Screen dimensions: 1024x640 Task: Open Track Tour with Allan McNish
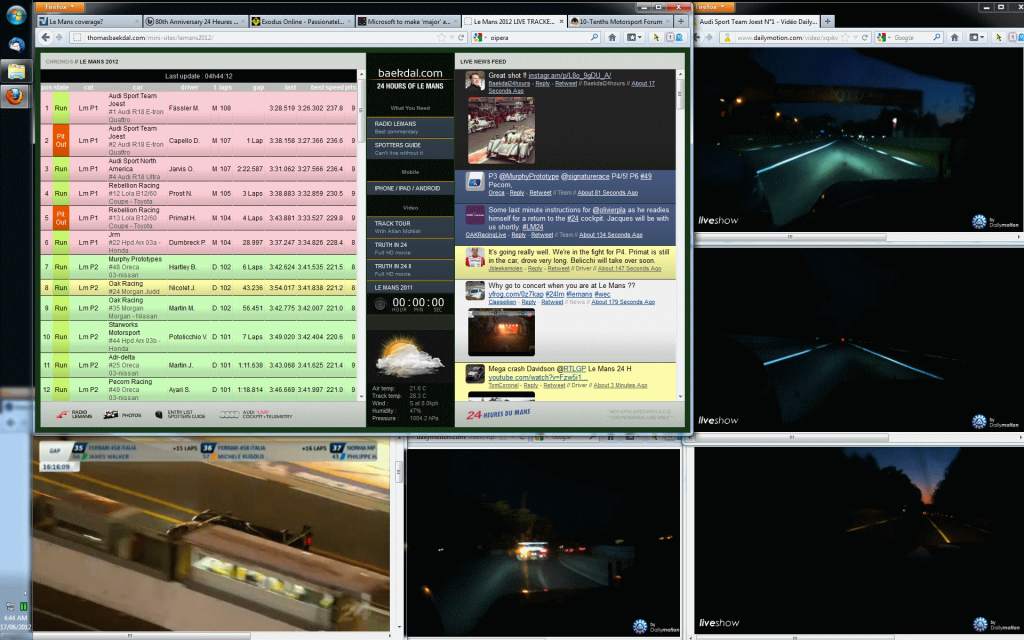click(x=410, y=227)
